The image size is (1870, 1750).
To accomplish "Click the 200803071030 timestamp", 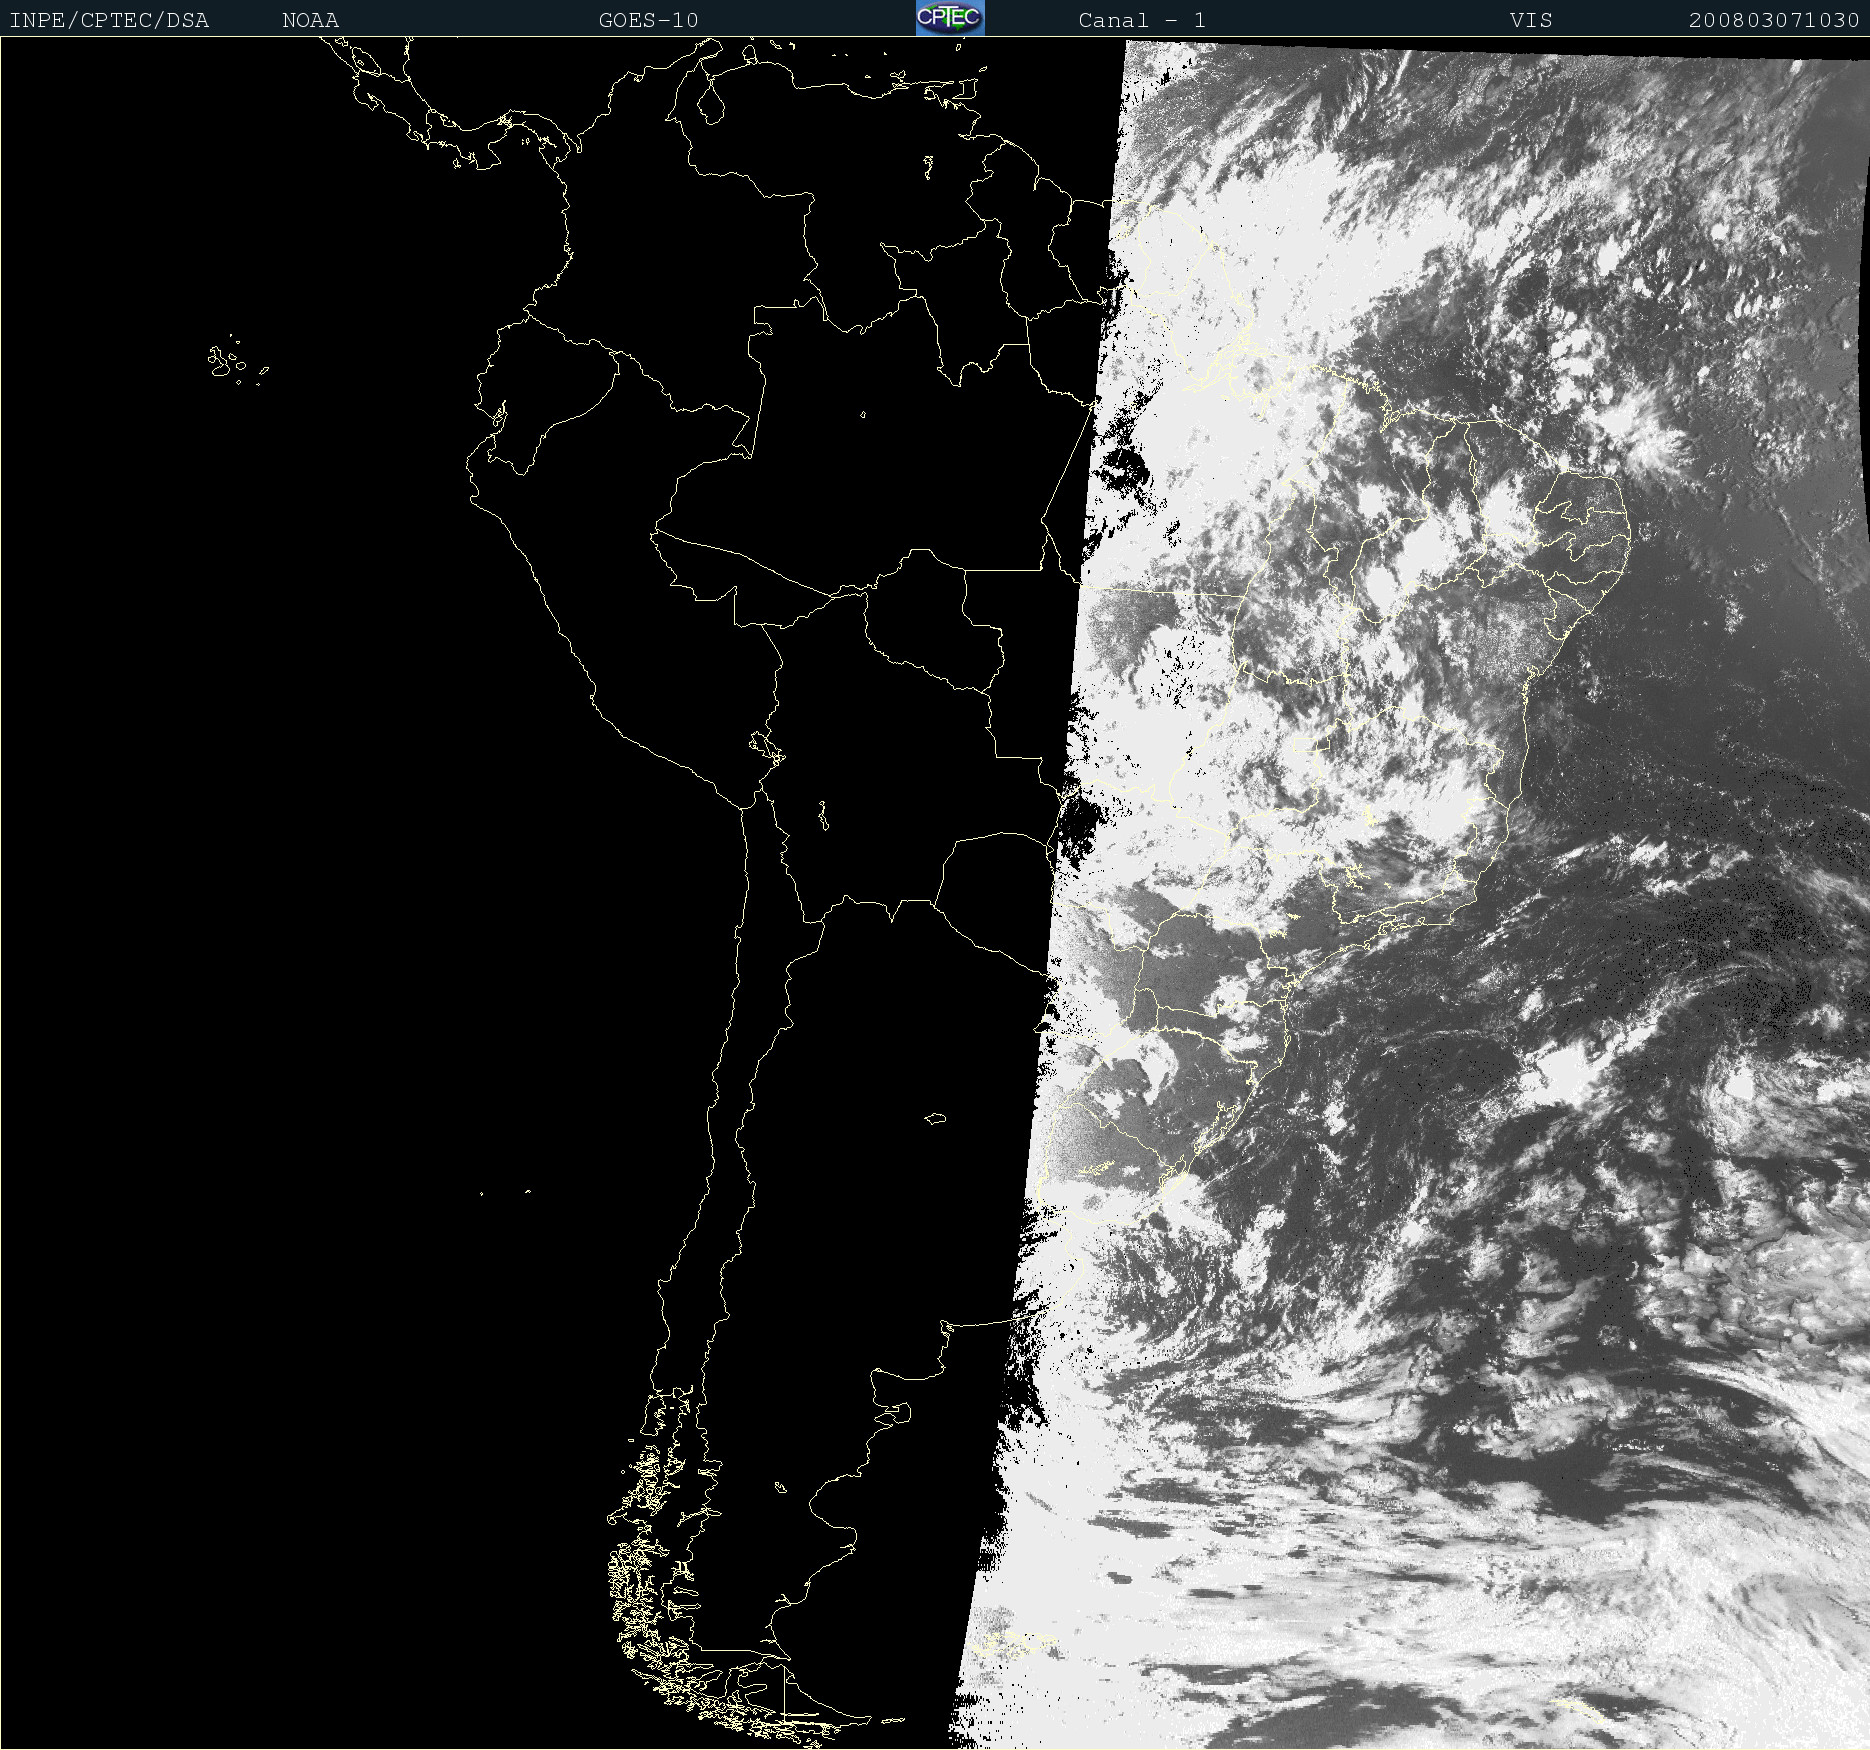I will [x=1773, y=20].
